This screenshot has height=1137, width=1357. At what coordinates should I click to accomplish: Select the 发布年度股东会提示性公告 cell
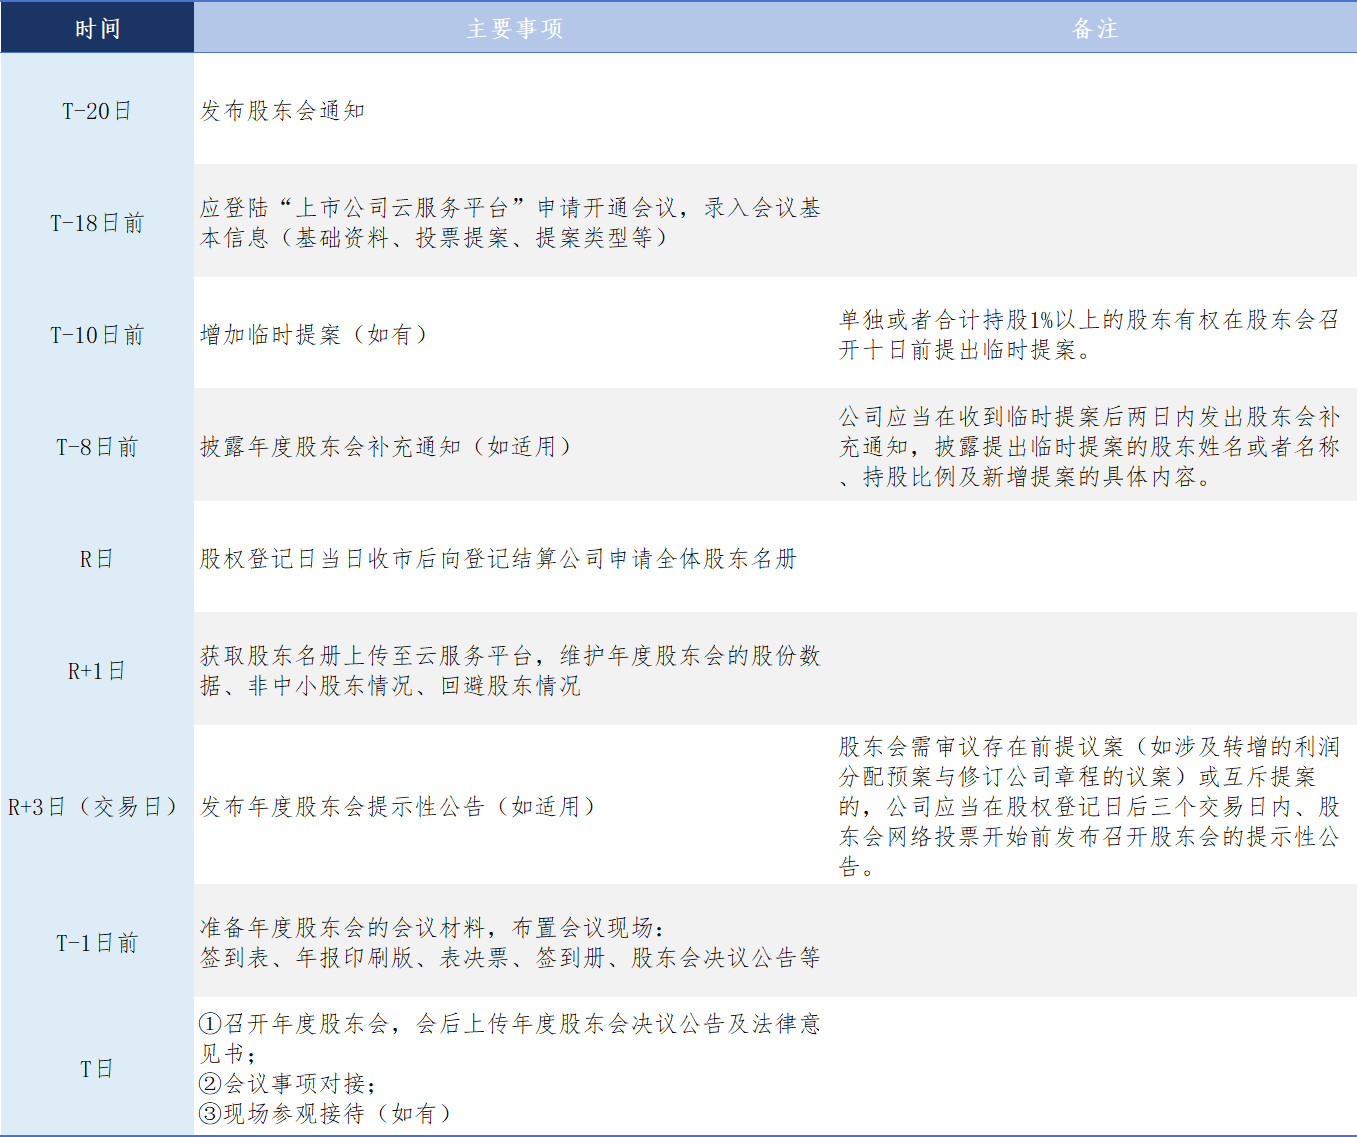tap(398, 806)
